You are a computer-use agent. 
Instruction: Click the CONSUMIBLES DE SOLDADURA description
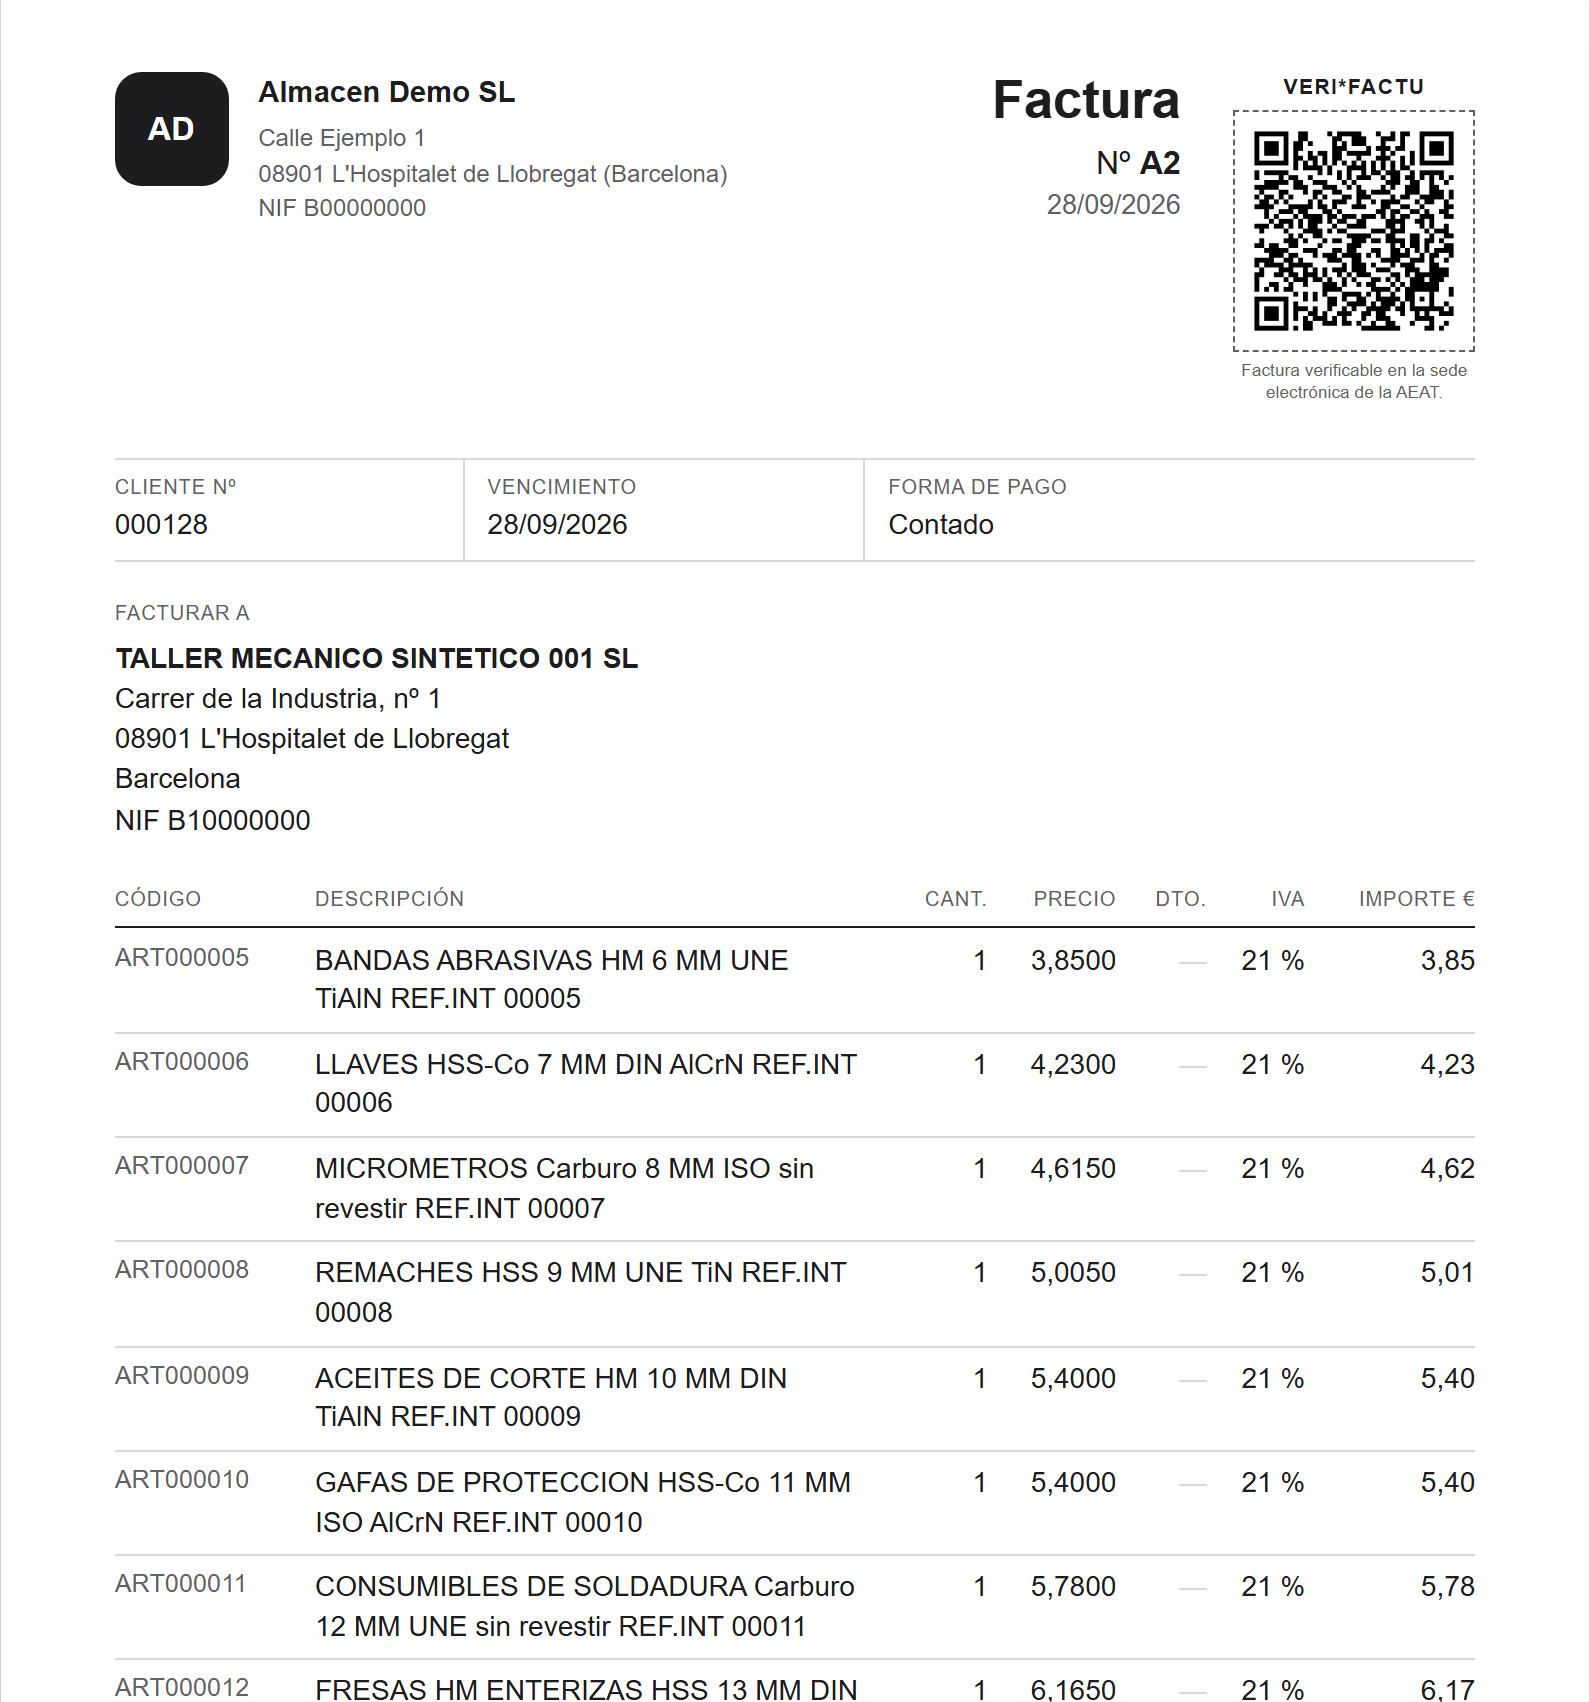coord(585,1606)
